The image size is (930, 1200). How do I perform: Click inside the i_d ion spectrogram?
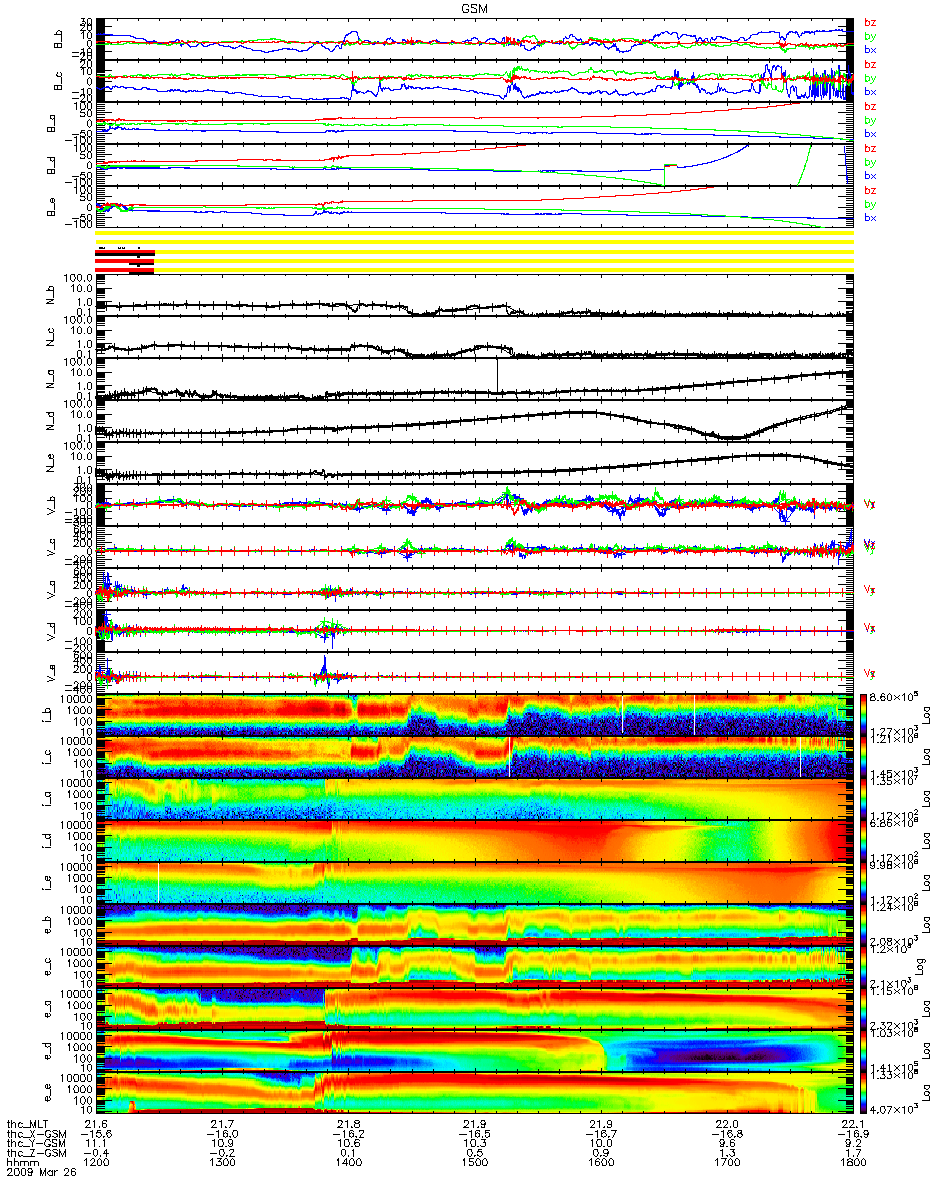(476, 839)
